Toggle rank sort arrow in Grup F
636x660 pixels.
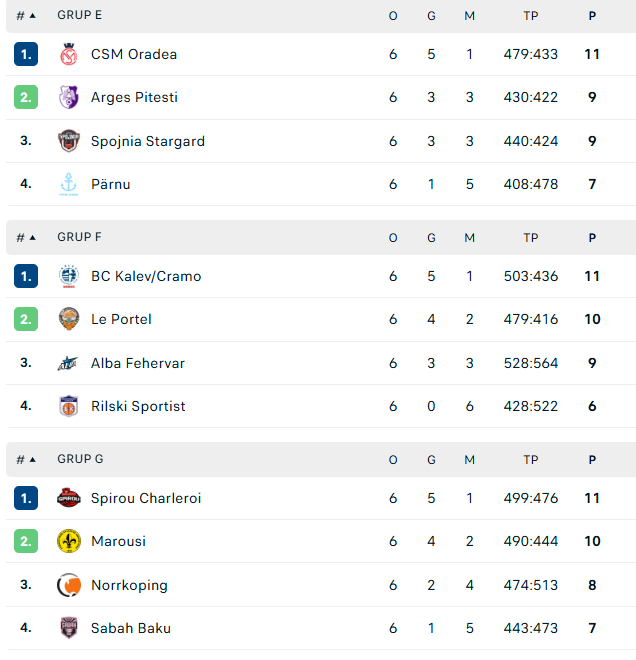tap(33, 238)
